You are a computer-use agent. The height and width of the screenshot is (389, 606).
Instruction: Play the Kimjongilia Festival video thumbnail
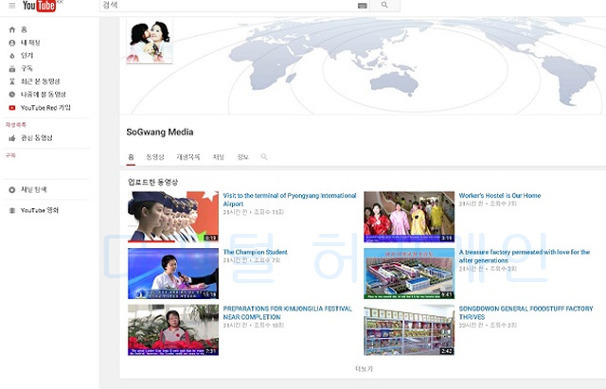tap(173, 330)
